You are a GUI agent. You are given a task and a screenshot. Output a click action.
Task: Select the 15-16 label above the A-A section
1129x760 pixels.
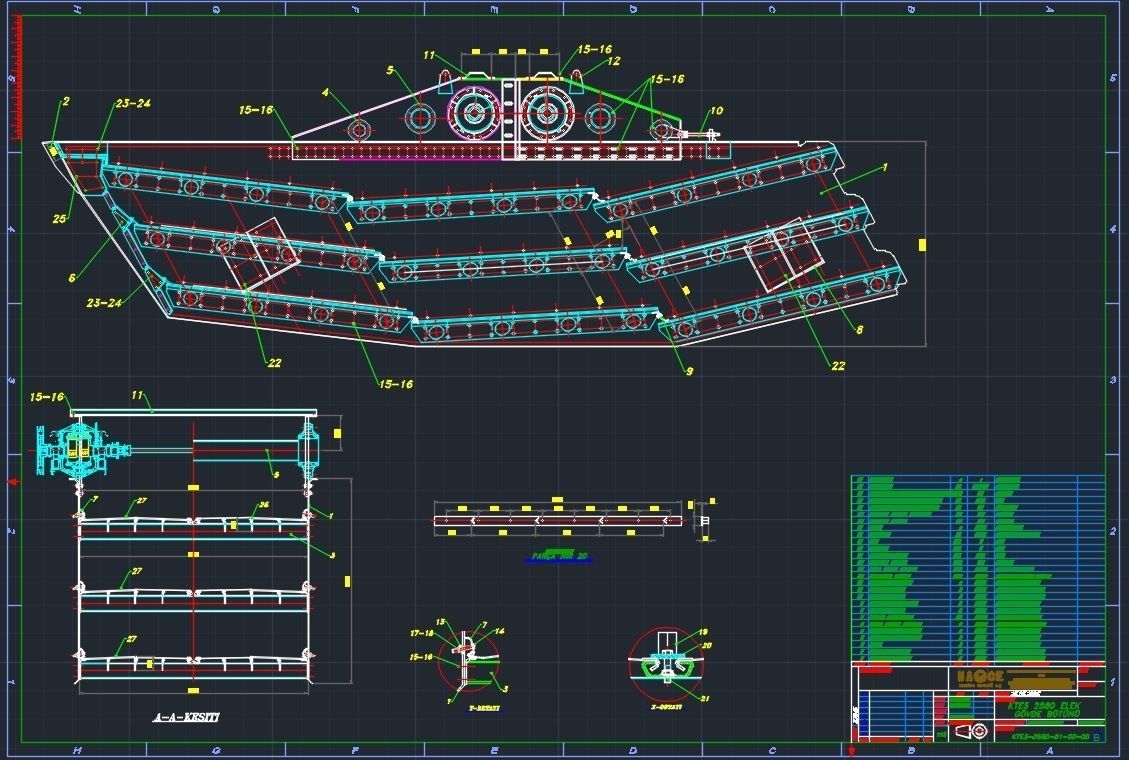(x=47, y=397)
